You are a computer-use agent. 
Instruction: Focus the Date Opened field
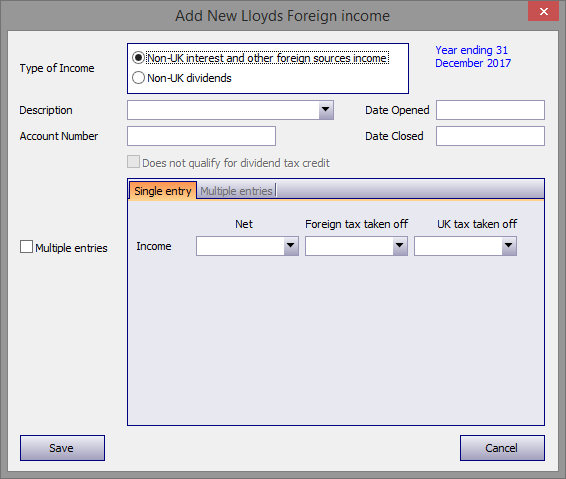490,110
